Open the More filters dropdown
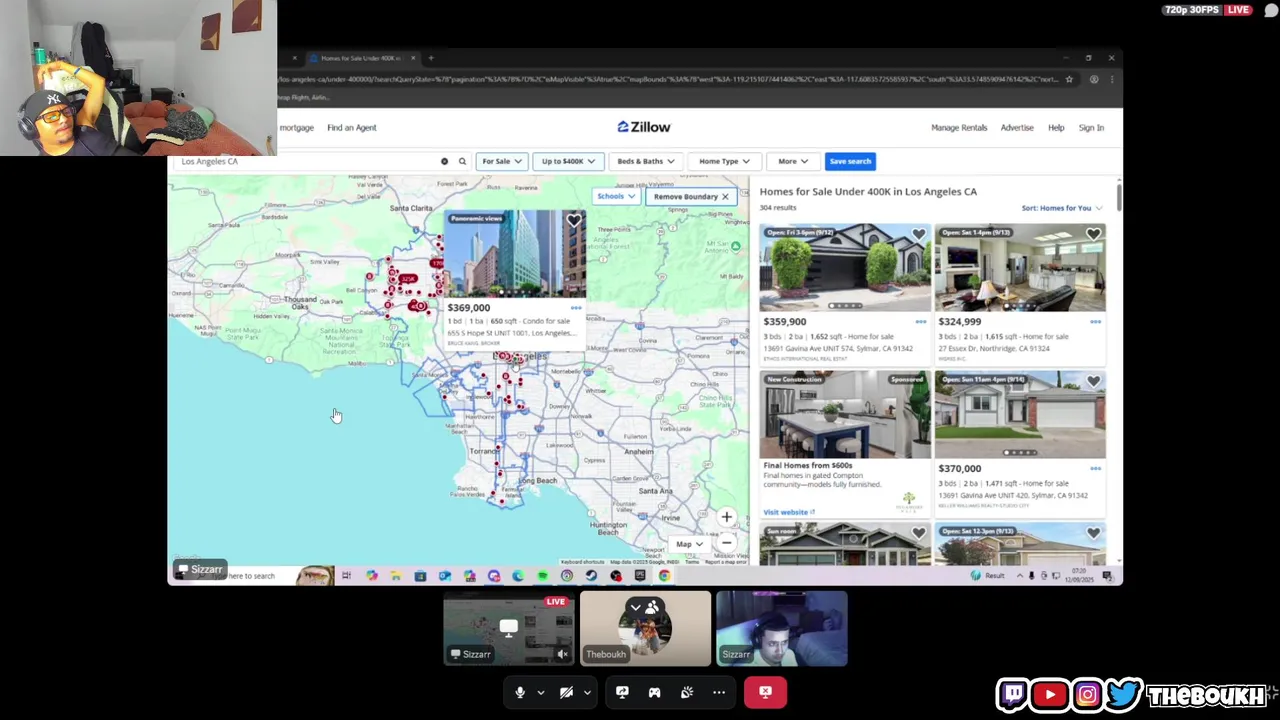The height and width of the screenshot is (720, 1280). click(x=792, y=161)
